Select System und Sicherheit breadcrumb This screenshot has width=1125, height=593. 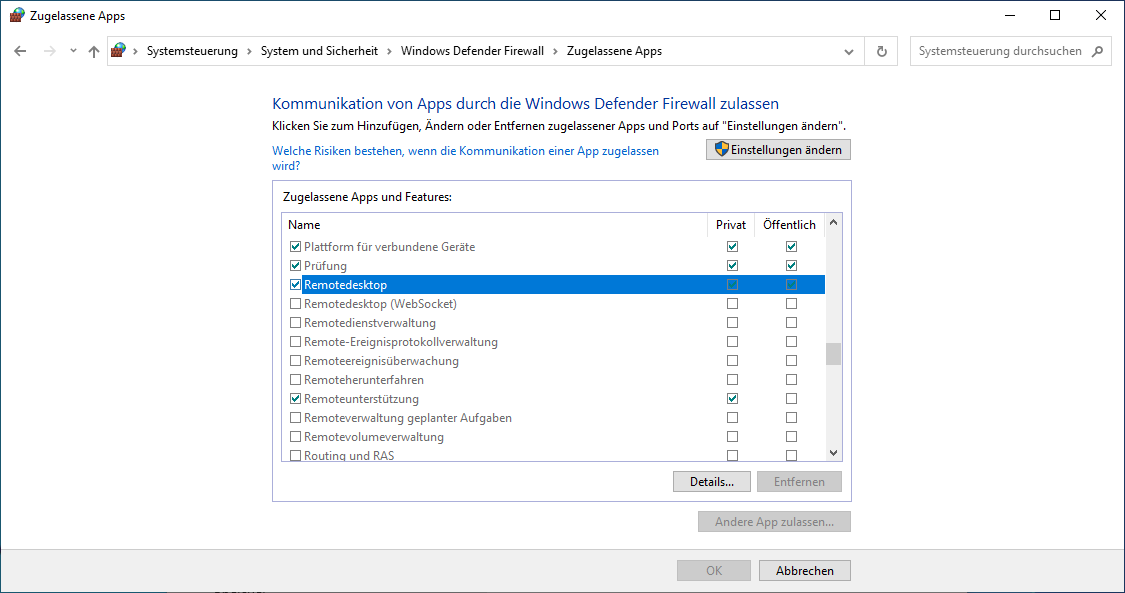[319, 52]
